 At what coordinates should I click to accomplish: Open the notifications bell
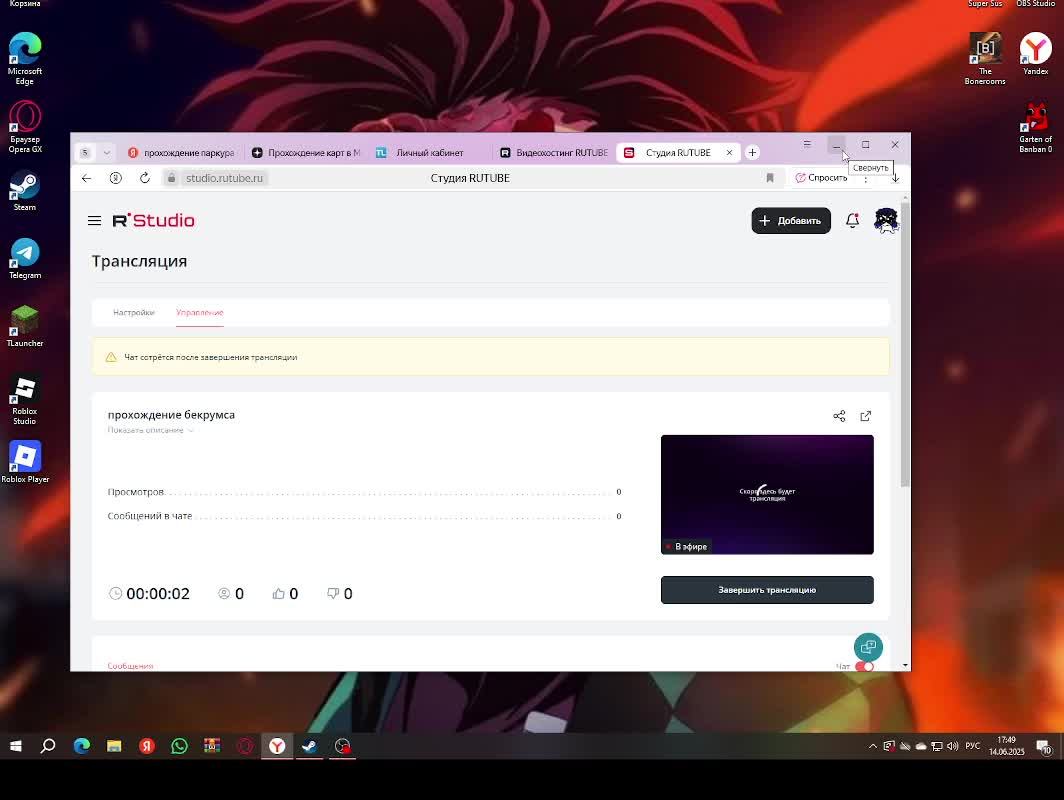852,221
